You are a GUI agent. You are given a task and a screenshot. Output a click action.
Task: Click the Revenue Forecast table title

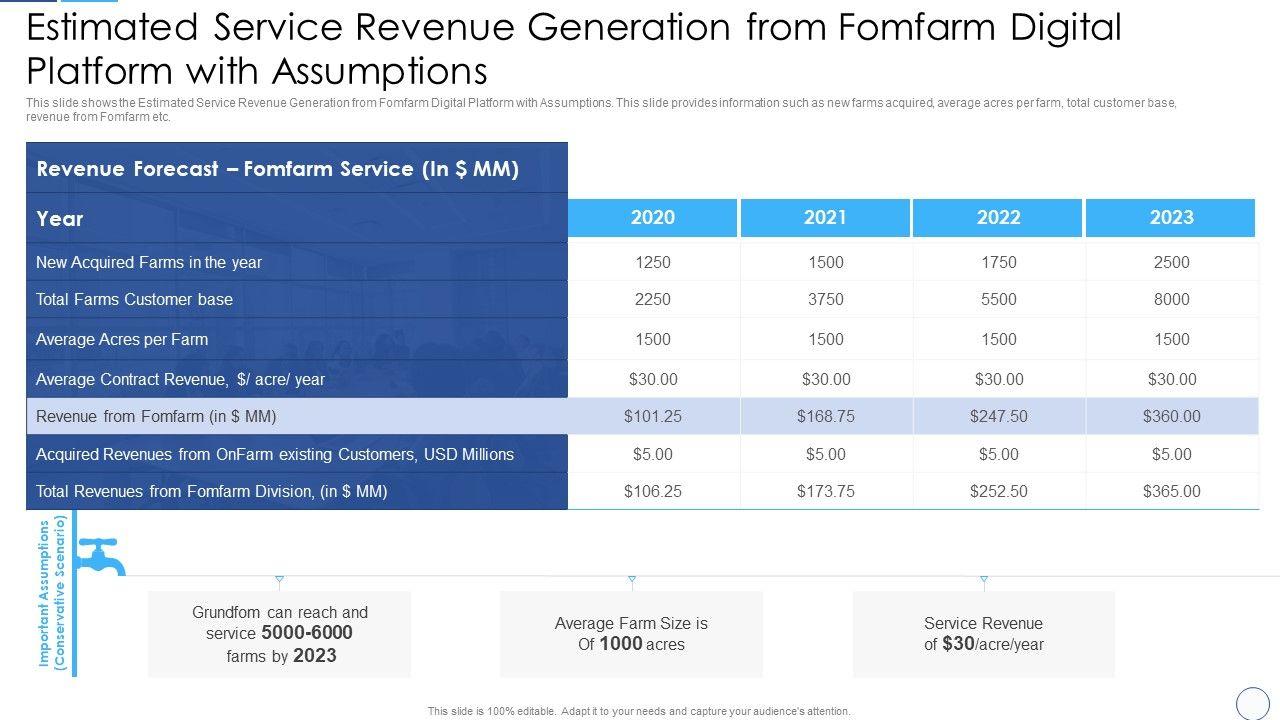pos(278,169)
